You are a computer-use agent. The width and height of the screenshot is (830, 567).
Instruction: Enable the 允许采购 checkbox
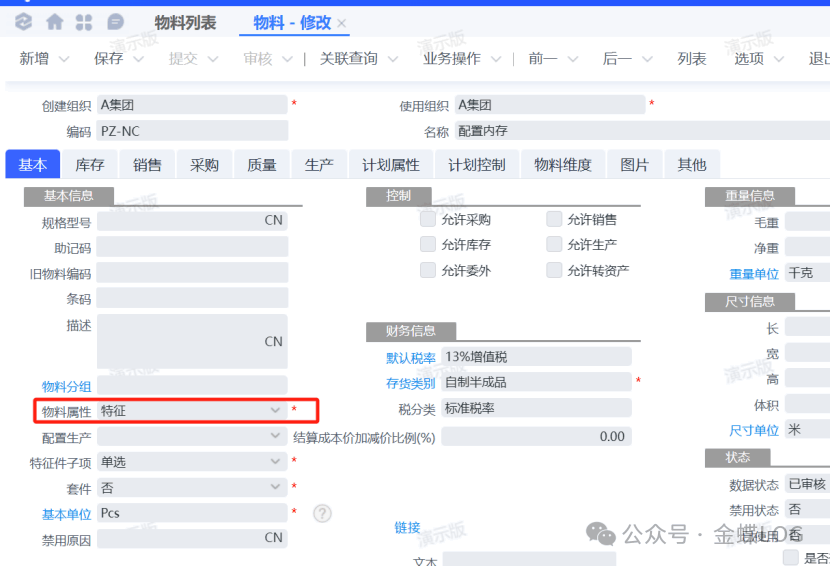coord(428,219)
